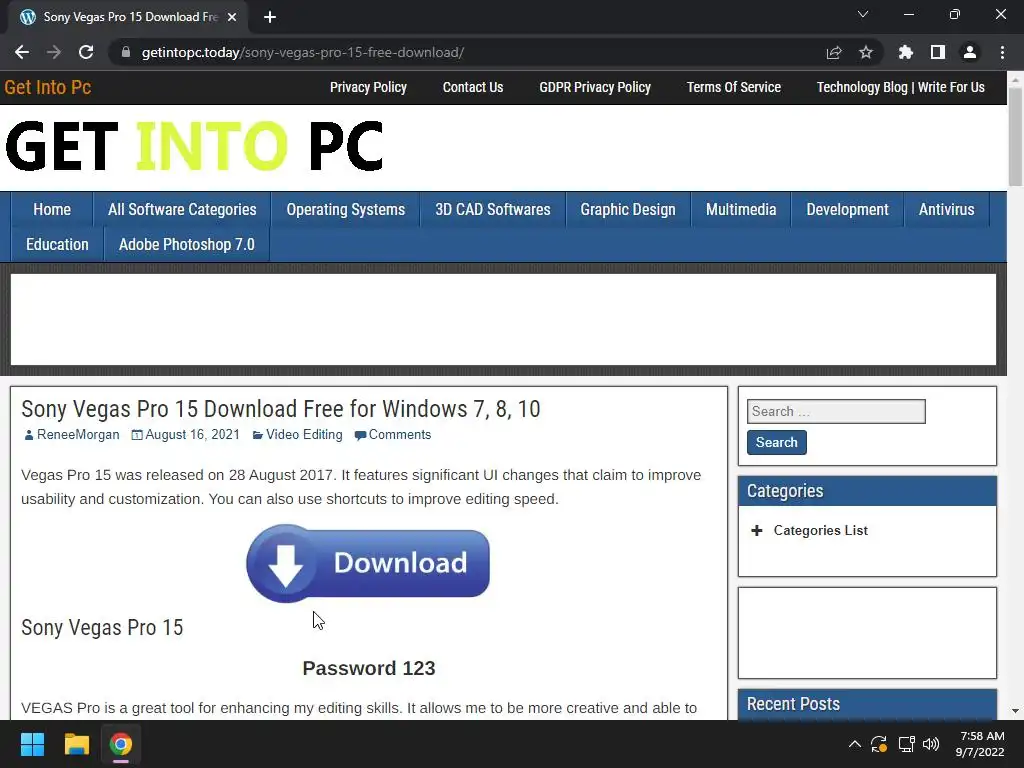Viewport: 1024px width, 768px height.
Task: Open the article title heading link
Action: click(x=281, y=409)
